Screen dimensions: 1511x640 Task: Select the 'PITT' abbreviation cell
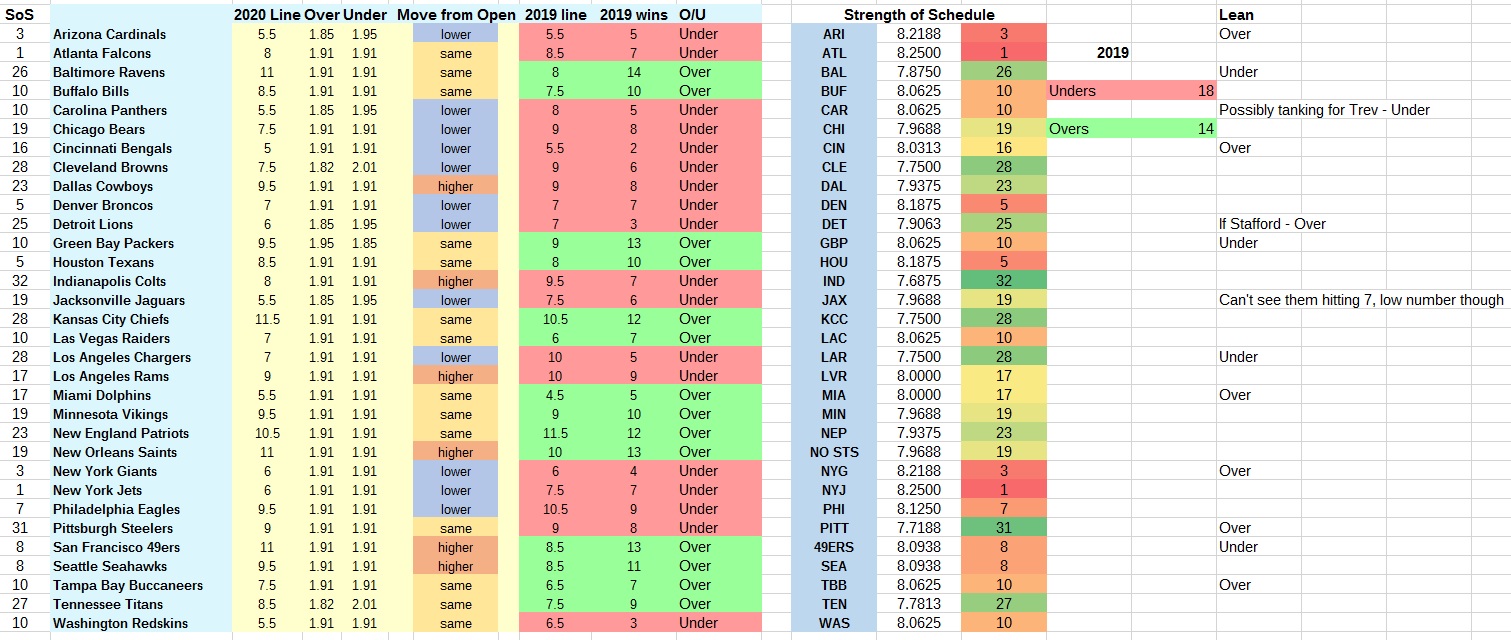(833, 528)
